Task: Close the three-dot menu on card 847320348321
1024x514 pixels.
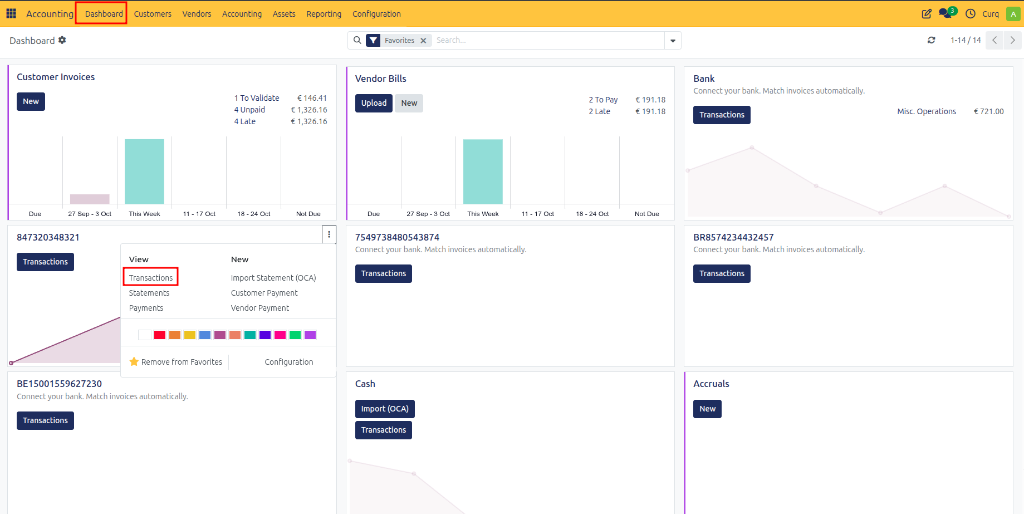Action: 329,234
